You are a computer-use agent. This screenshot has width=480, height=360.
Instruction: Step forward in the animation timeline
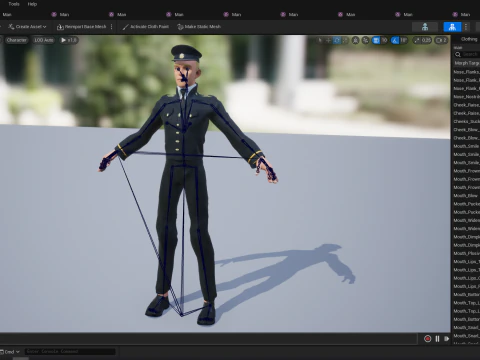point(446,339)
